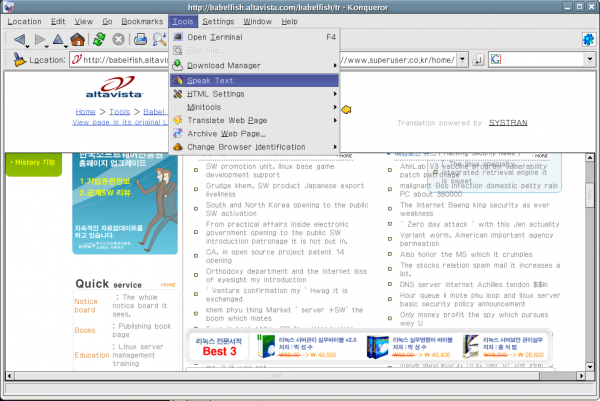Click the HTML Settings menu icon
The height and width of the screenshot is (401, 600).
(178, 94)
